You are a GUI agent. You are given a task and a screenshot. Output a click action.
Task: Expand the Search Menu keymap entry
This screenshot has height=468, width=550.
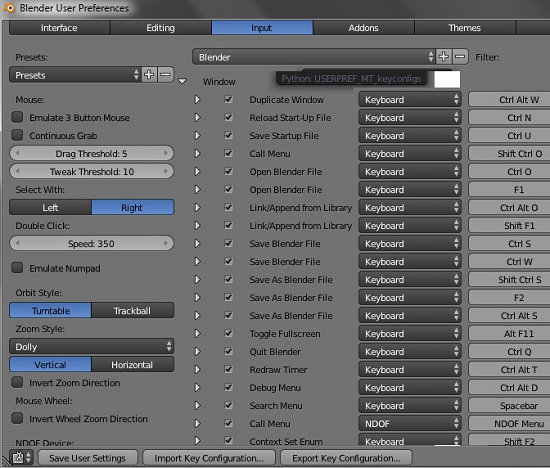[x=197, y=406]
